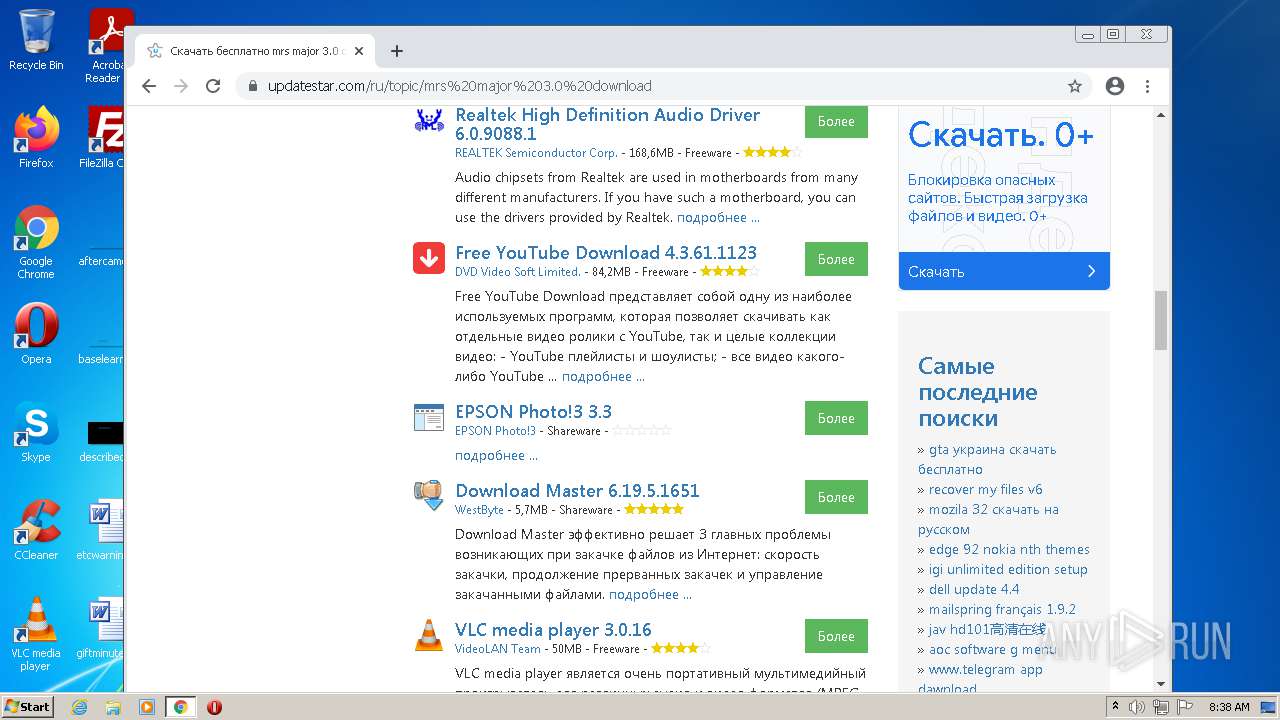Open the Opera desktop icon
Viewport: 1280px width, 720px height.
pos(36,334)
